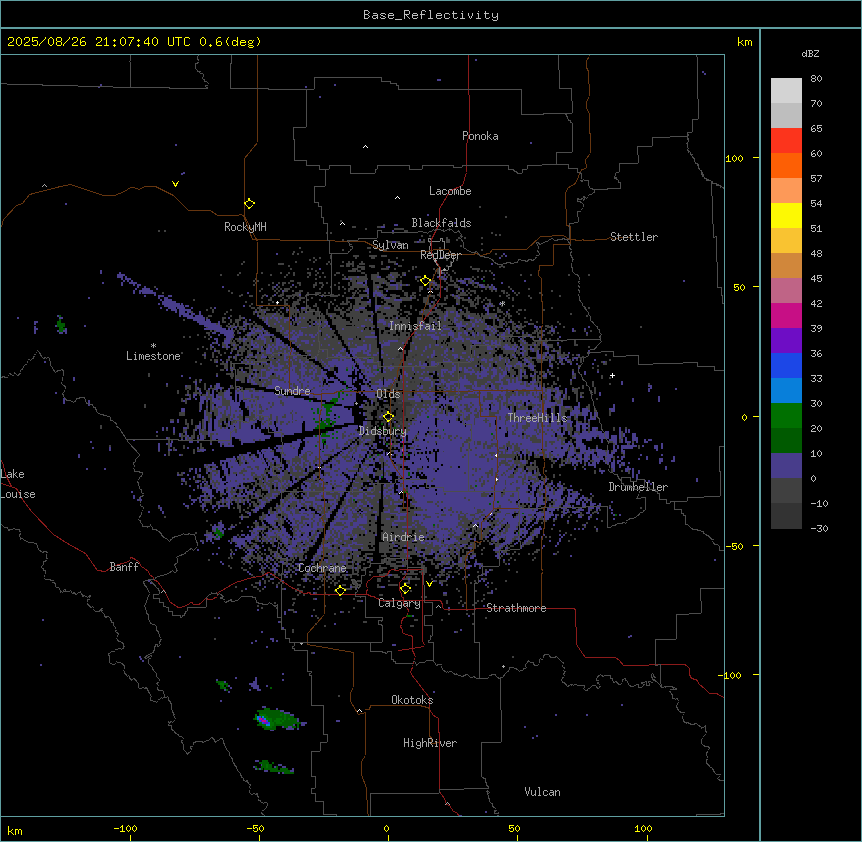Click the Strathmore label
Image resolution: width=862 pixels, height=842 pixels.
coord(516,608)
